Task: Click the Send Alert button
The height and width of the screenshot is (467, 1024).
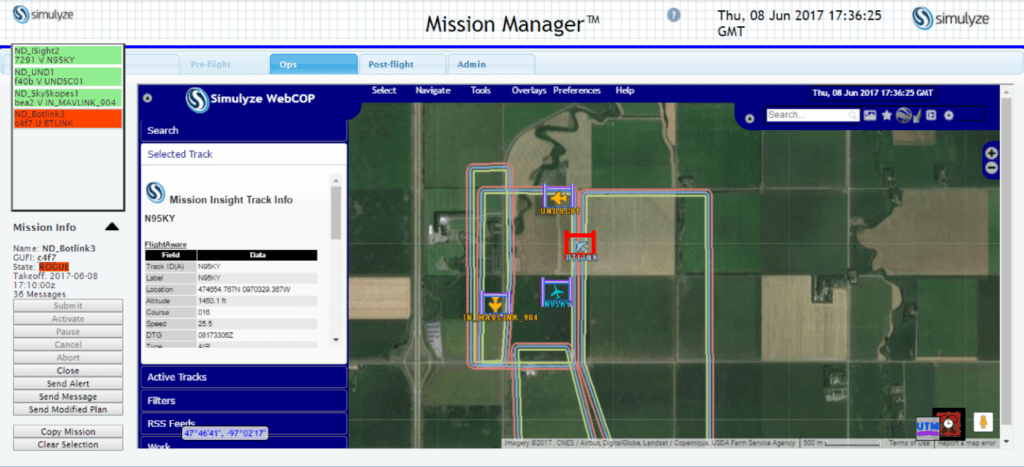Action: (68, 383)
